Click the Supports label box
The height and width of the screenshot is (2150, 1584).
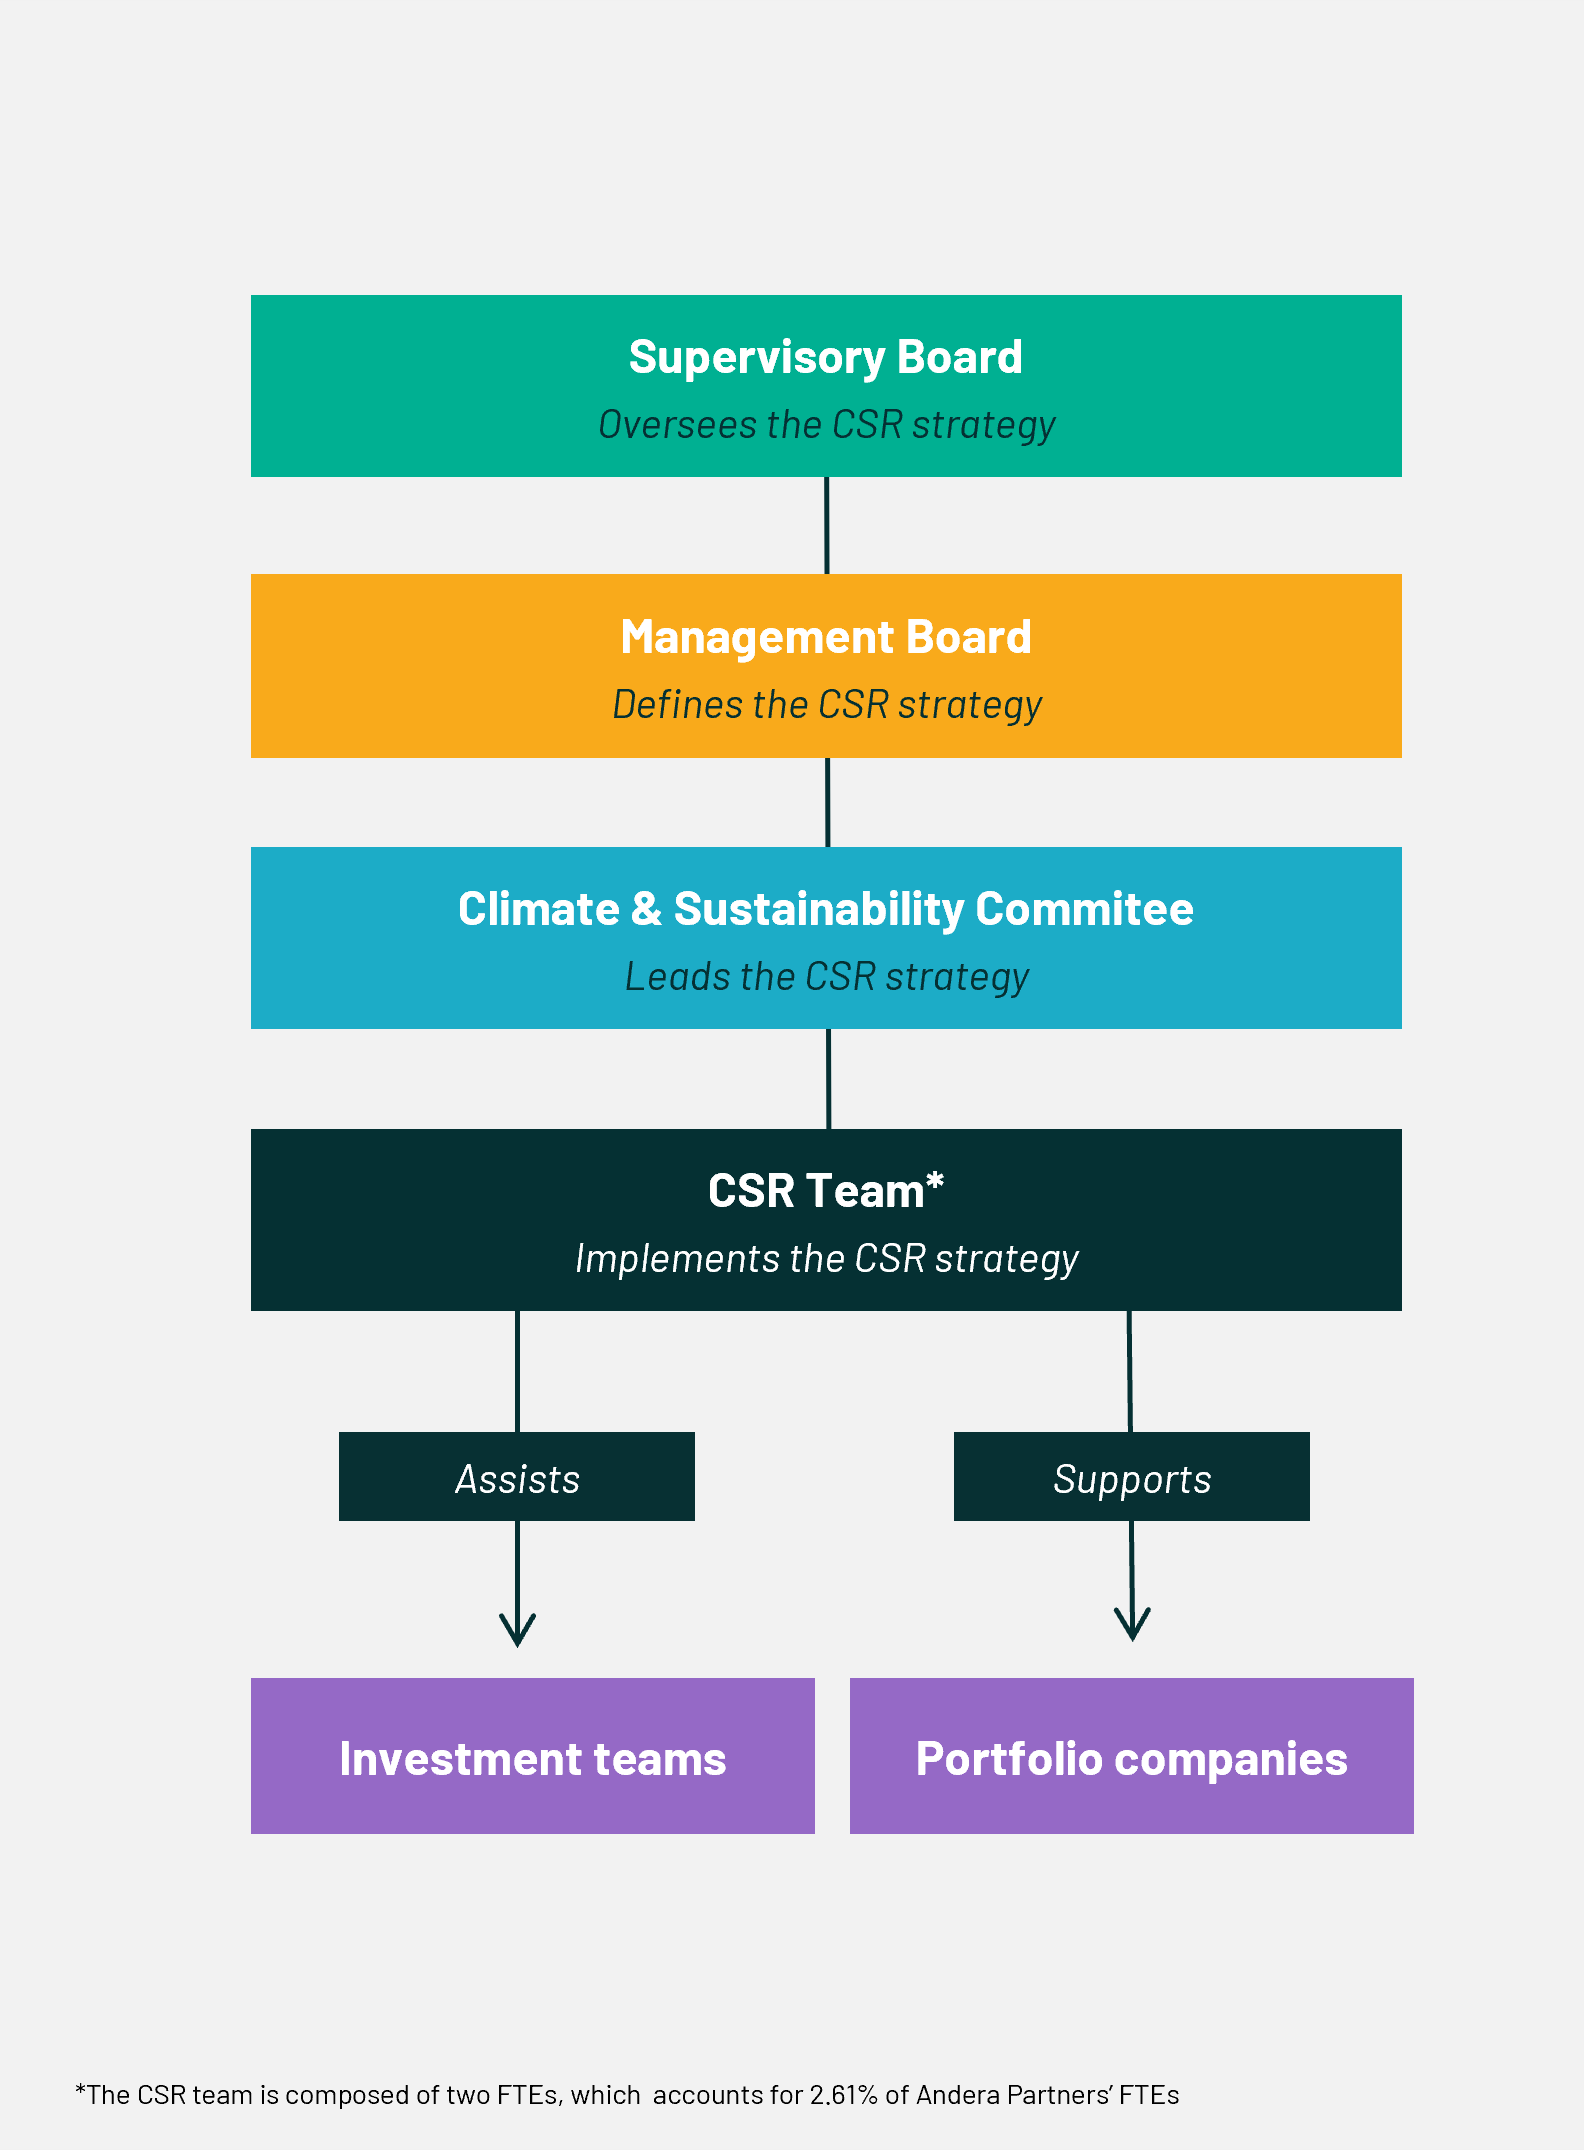click(1132, 1477)
